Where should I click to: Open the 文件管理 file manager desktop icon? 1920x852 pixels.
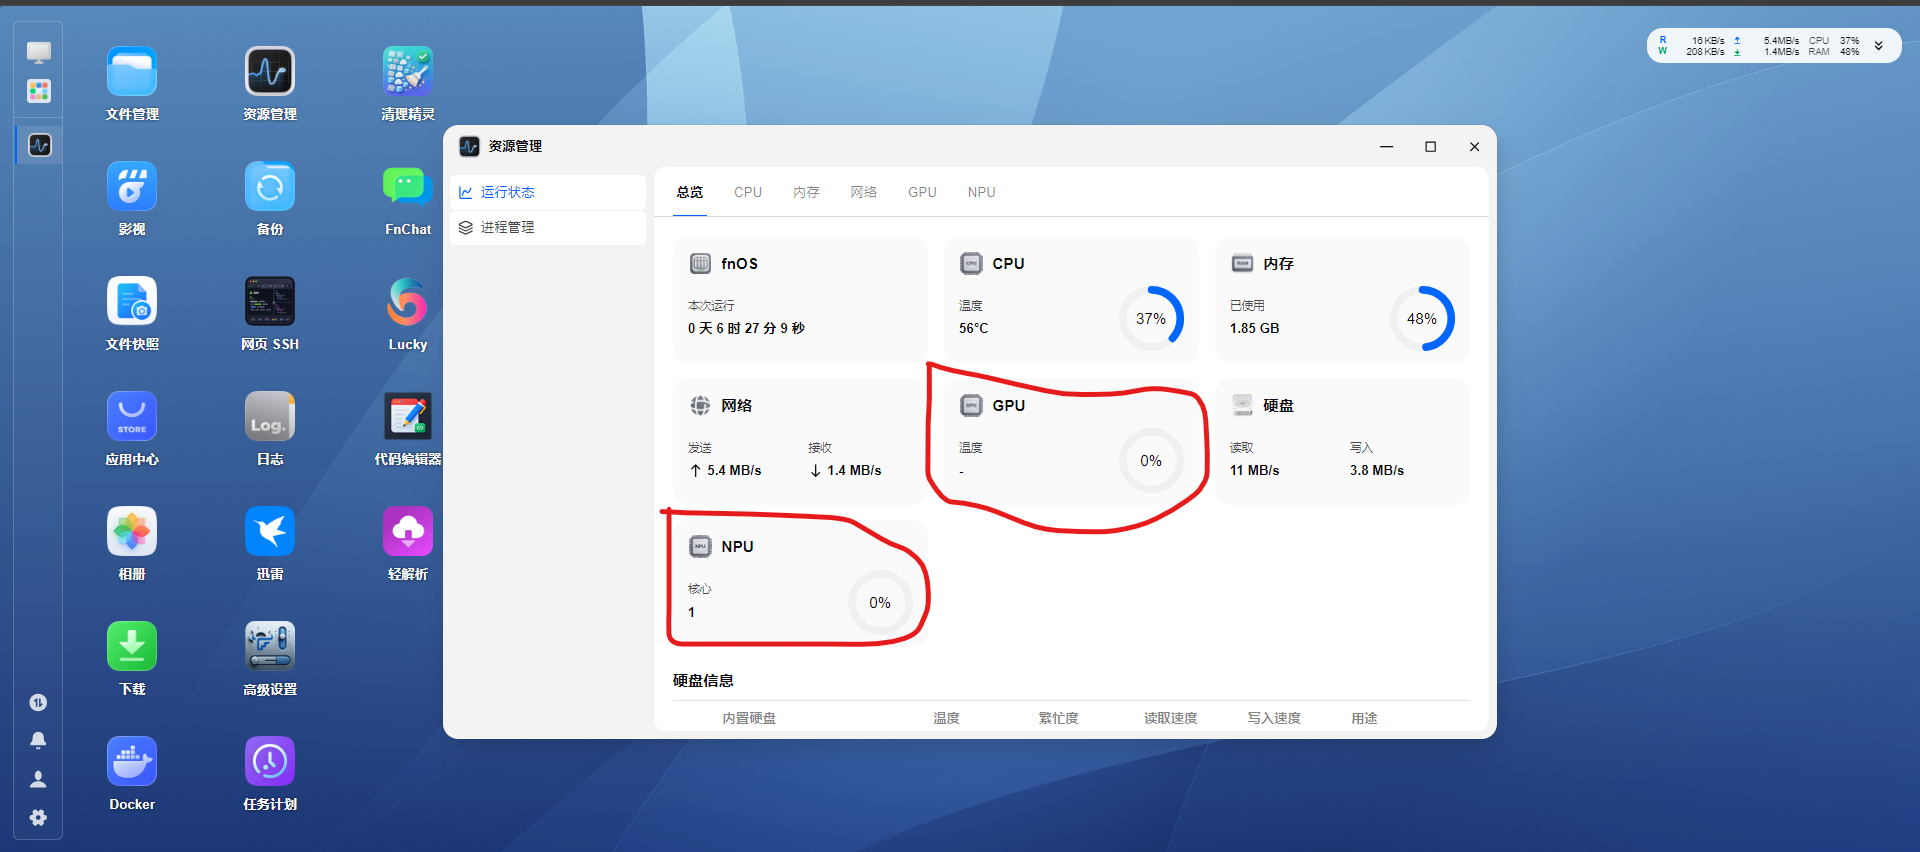coord(132,72)
